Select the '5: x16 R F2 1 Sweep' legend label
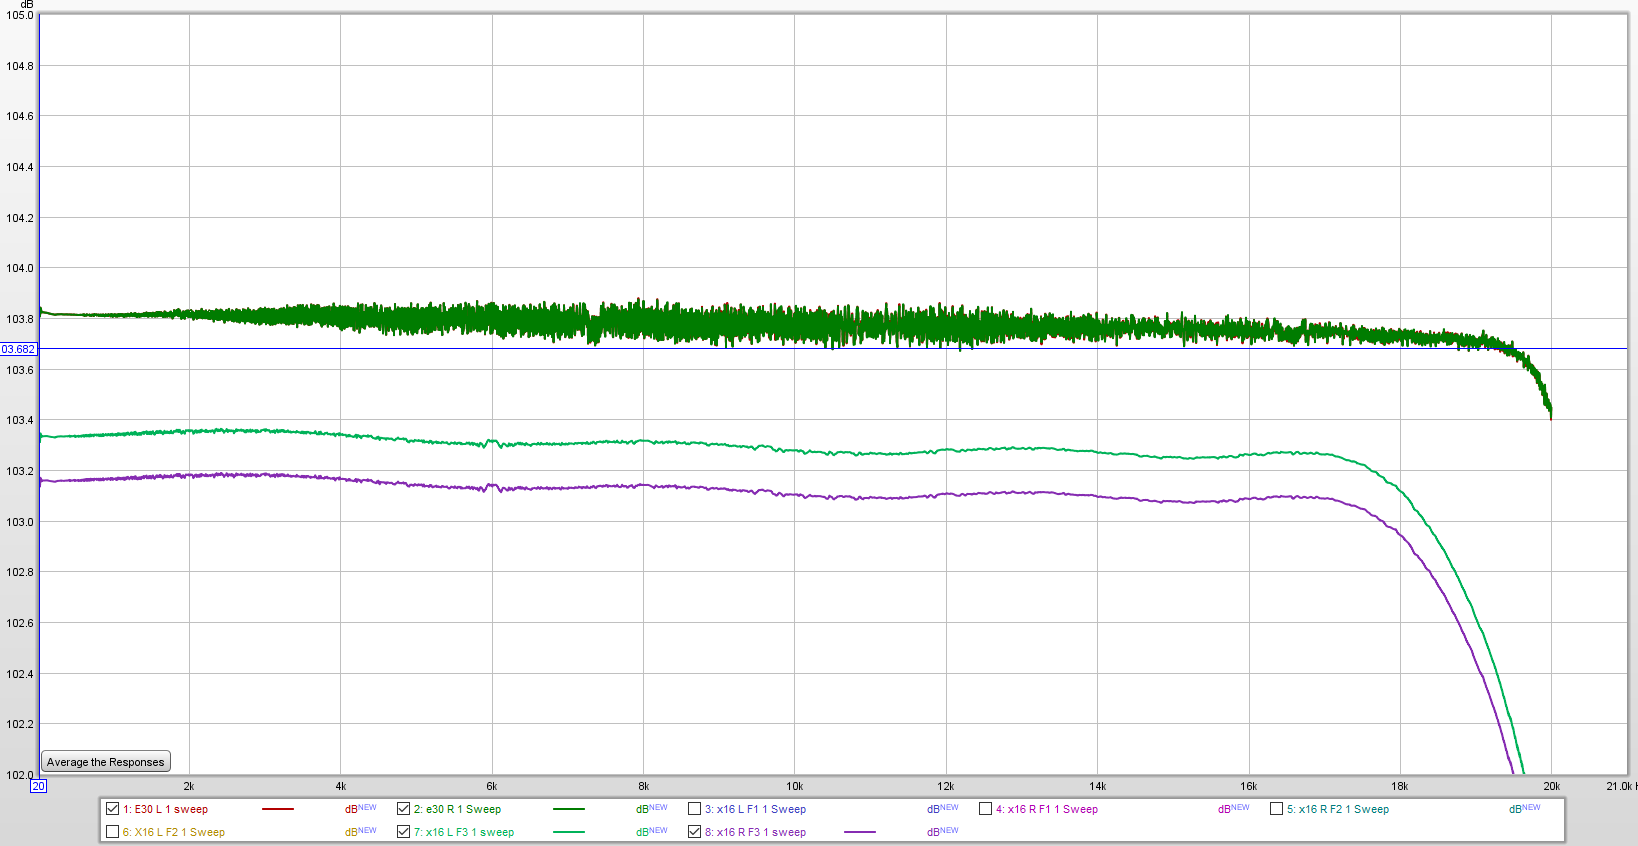Screen dimensions: 1638x846 coord(1337,810)
